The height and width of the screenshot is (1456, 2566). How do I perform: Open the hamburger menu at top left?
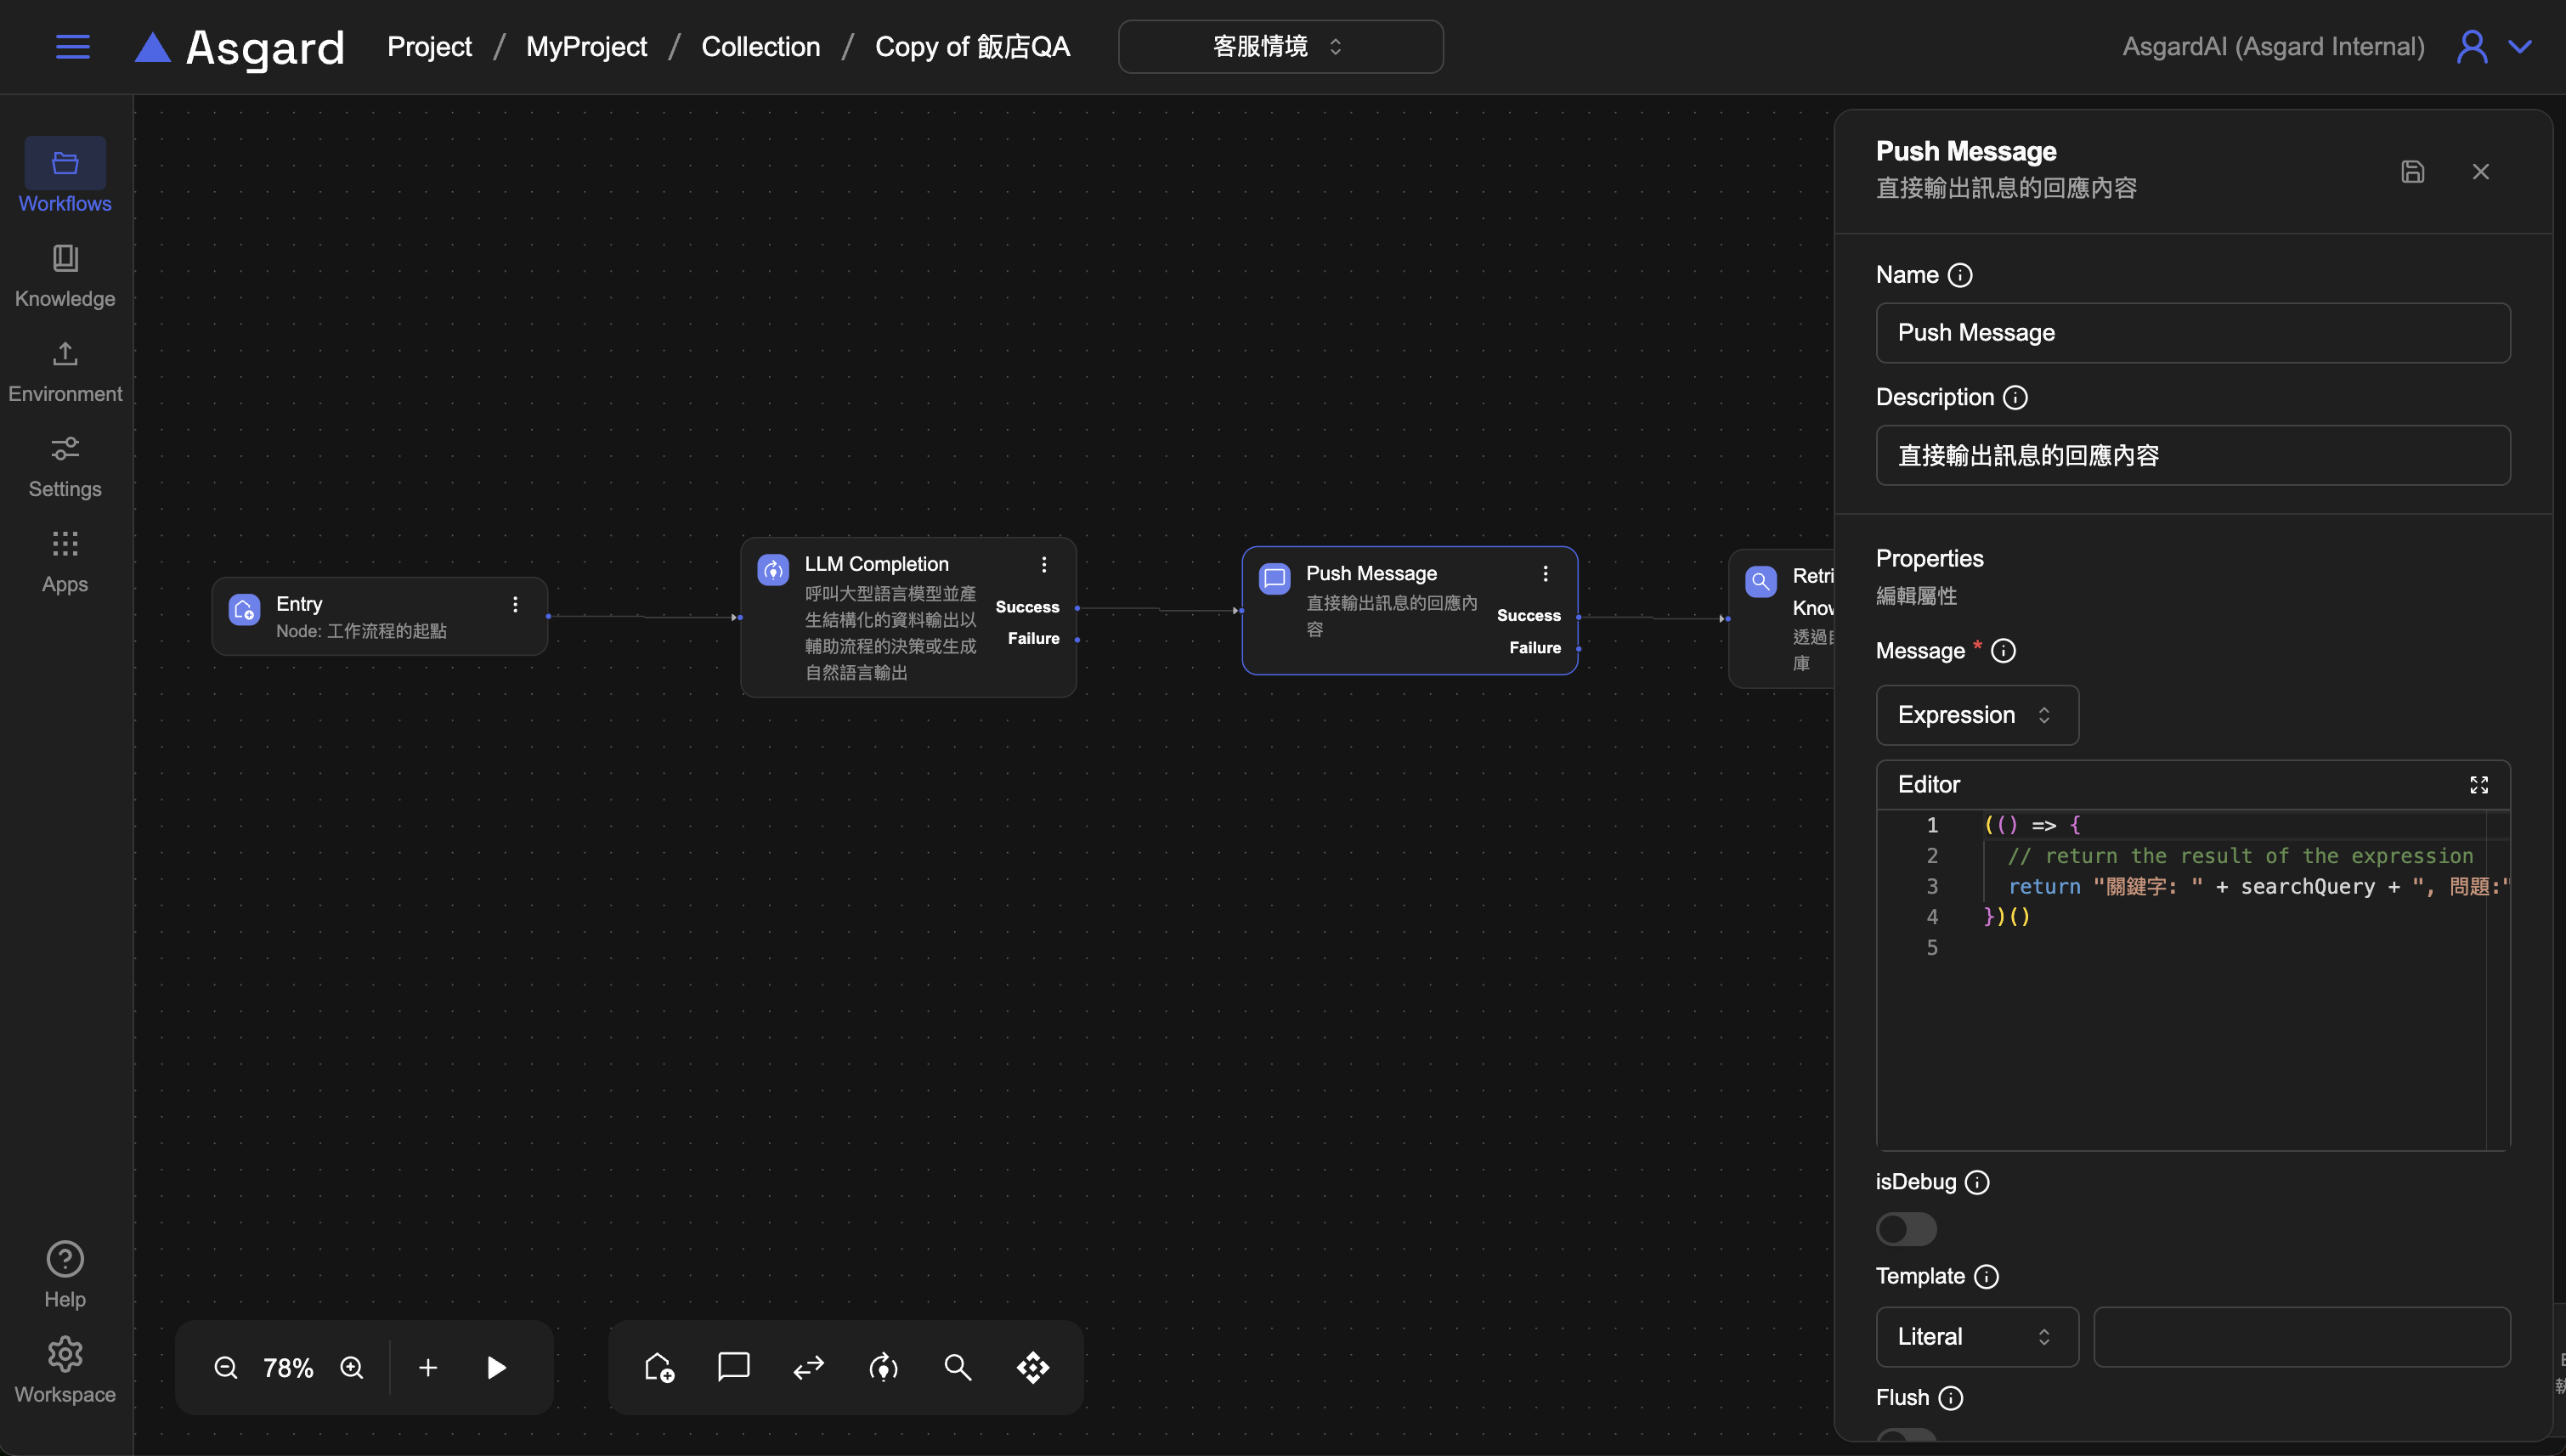72,47
